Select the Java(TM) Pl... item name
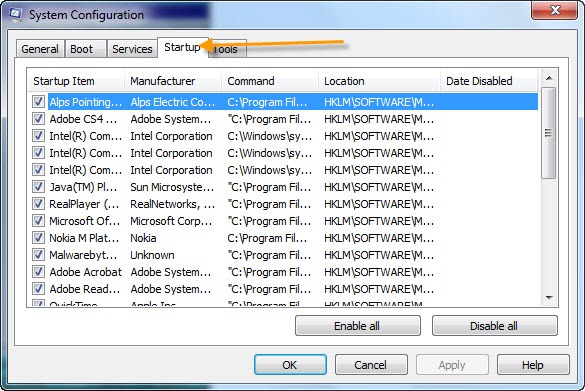Viewport: 585px width, 391px height. tap(83, 187)
